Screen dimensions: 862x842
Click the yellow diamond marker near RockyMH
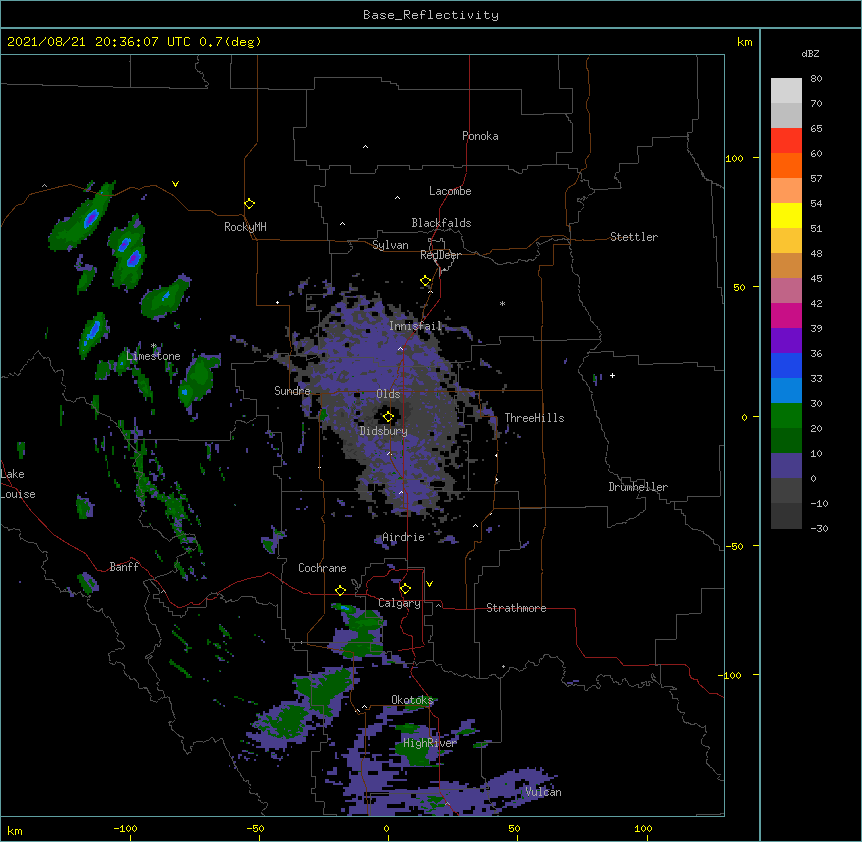pos(249,204)
